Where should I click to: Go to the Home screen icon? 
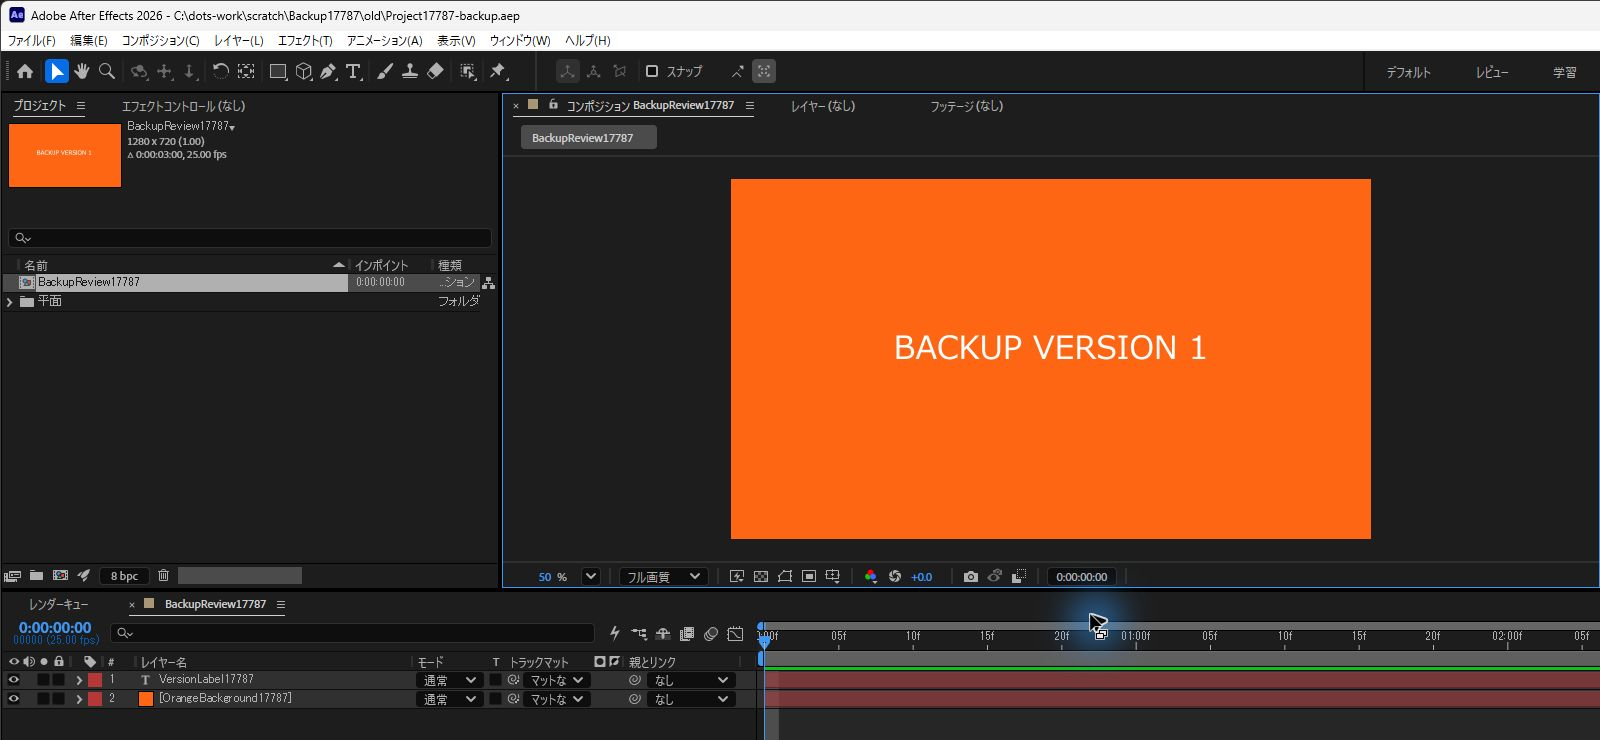(25, 71)
